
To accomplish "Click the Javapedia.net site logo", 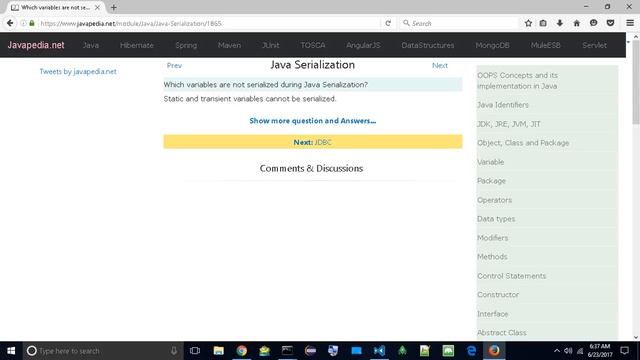I will pyautogui.click(x=36, y=45).
